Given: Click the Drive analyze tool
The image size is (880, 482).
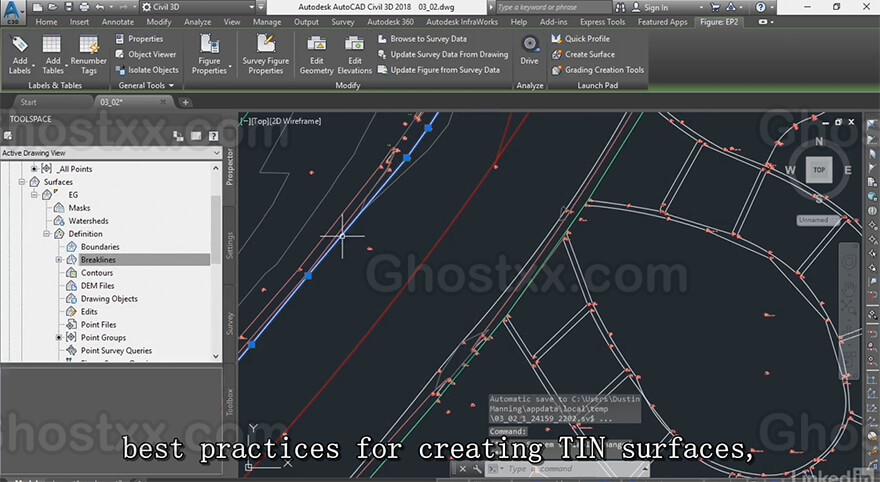Looking at the screenshot, I should coord(529,50).
